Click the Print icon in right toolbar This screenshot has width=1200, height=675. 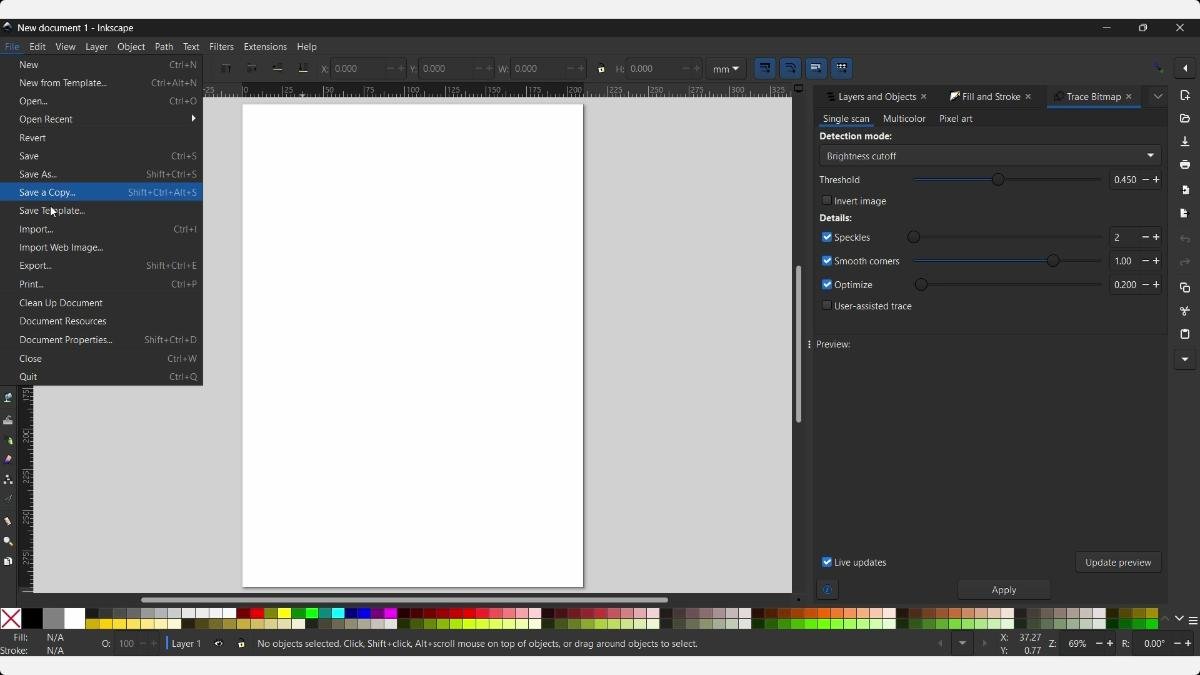point(1185,165)
